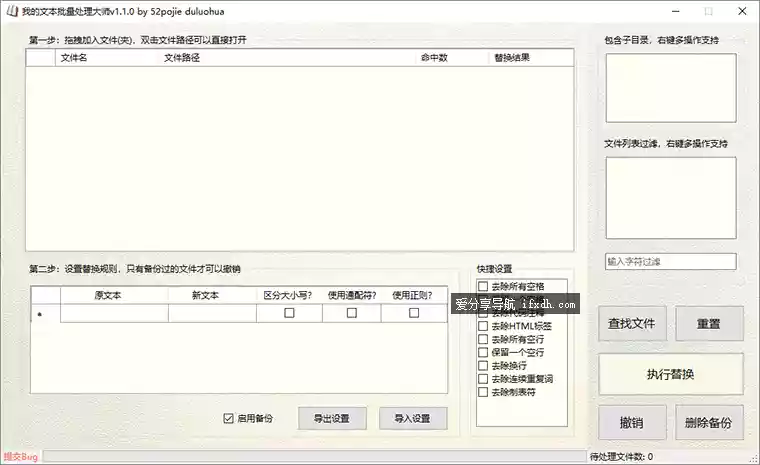Click the 包含子目录 list box
Viewport: 760px width, 465px height.
point(671,88)
